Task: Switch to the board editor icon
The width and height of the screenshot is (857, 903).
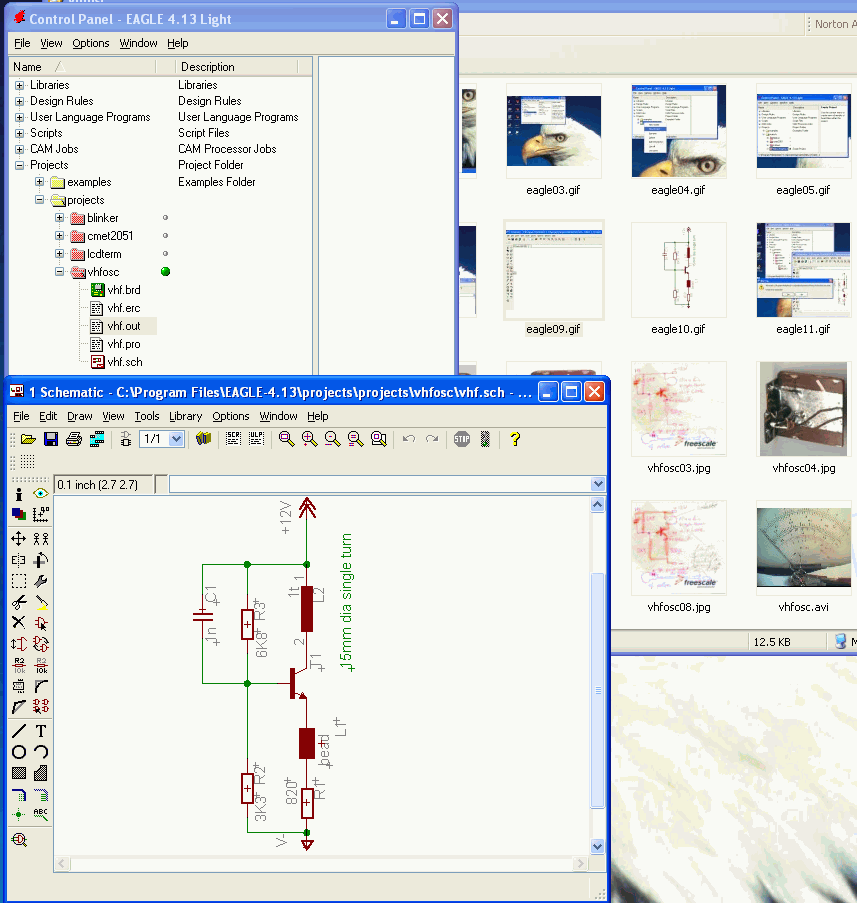Action: click(x=126, y=439)
